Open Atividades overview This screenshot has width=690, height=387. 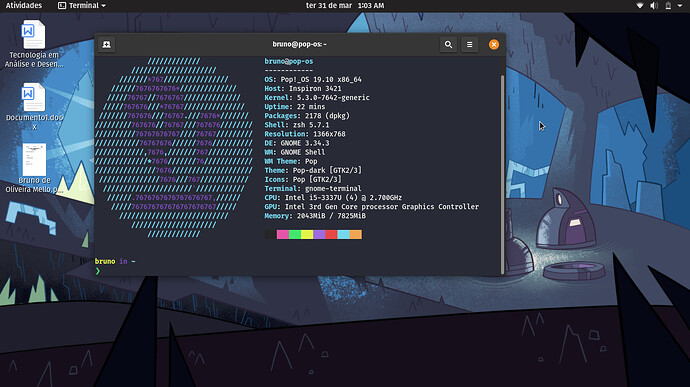[x=24, y=5]
